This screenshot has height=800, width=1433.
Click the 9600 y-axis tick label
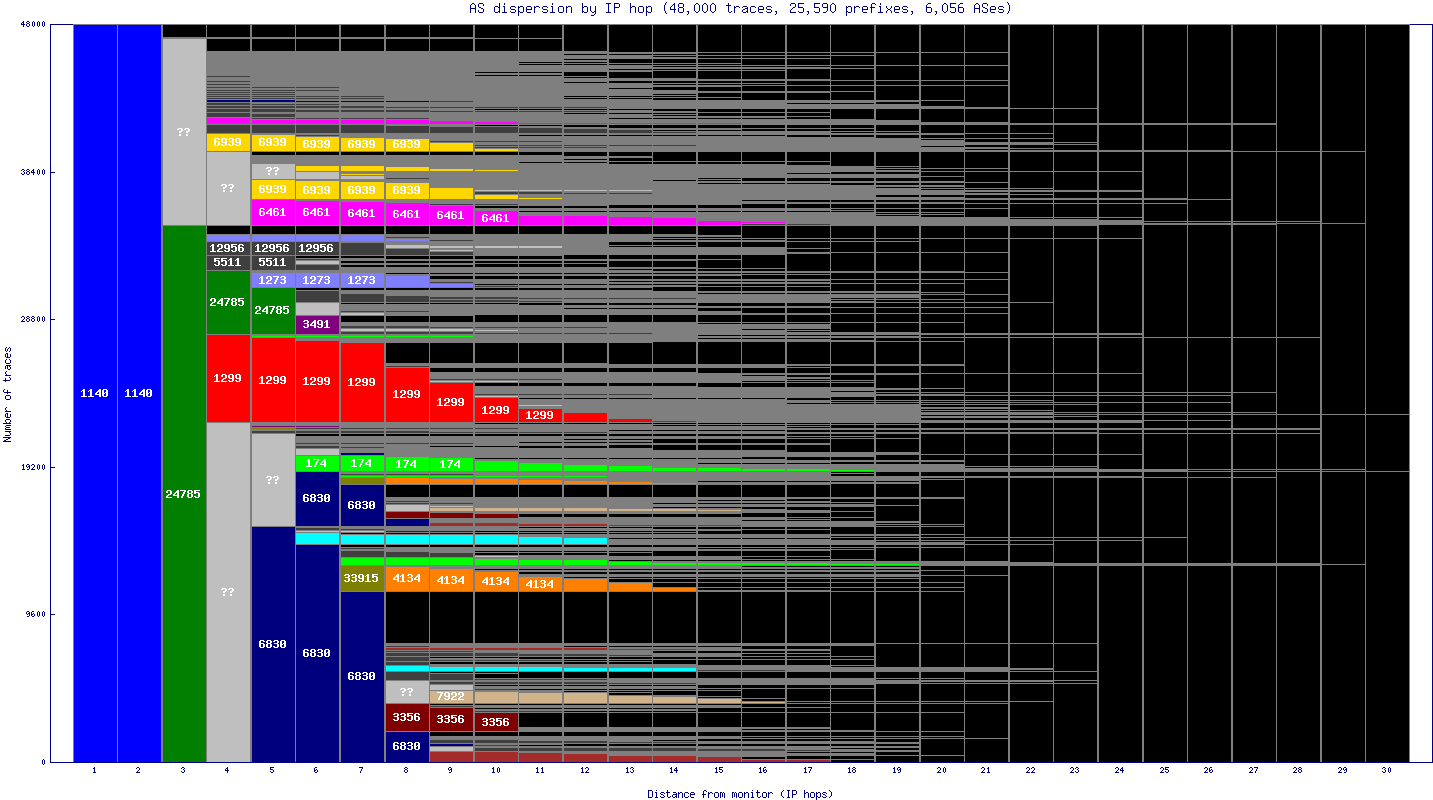[37, 614]
